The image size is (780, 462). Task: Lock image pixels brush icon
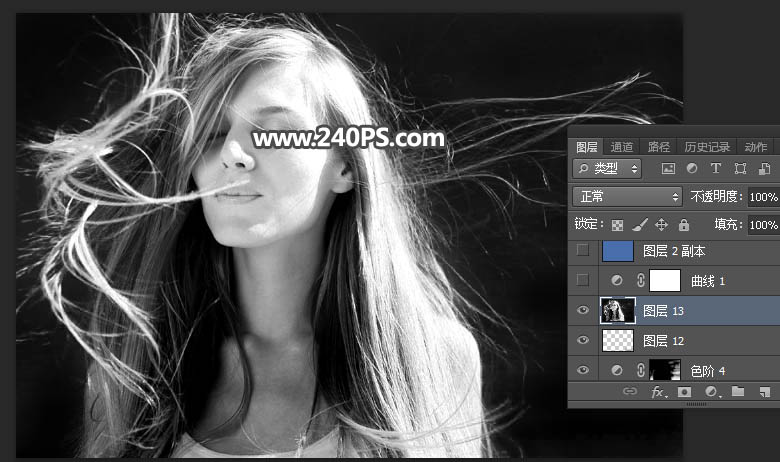click(640, 225)
